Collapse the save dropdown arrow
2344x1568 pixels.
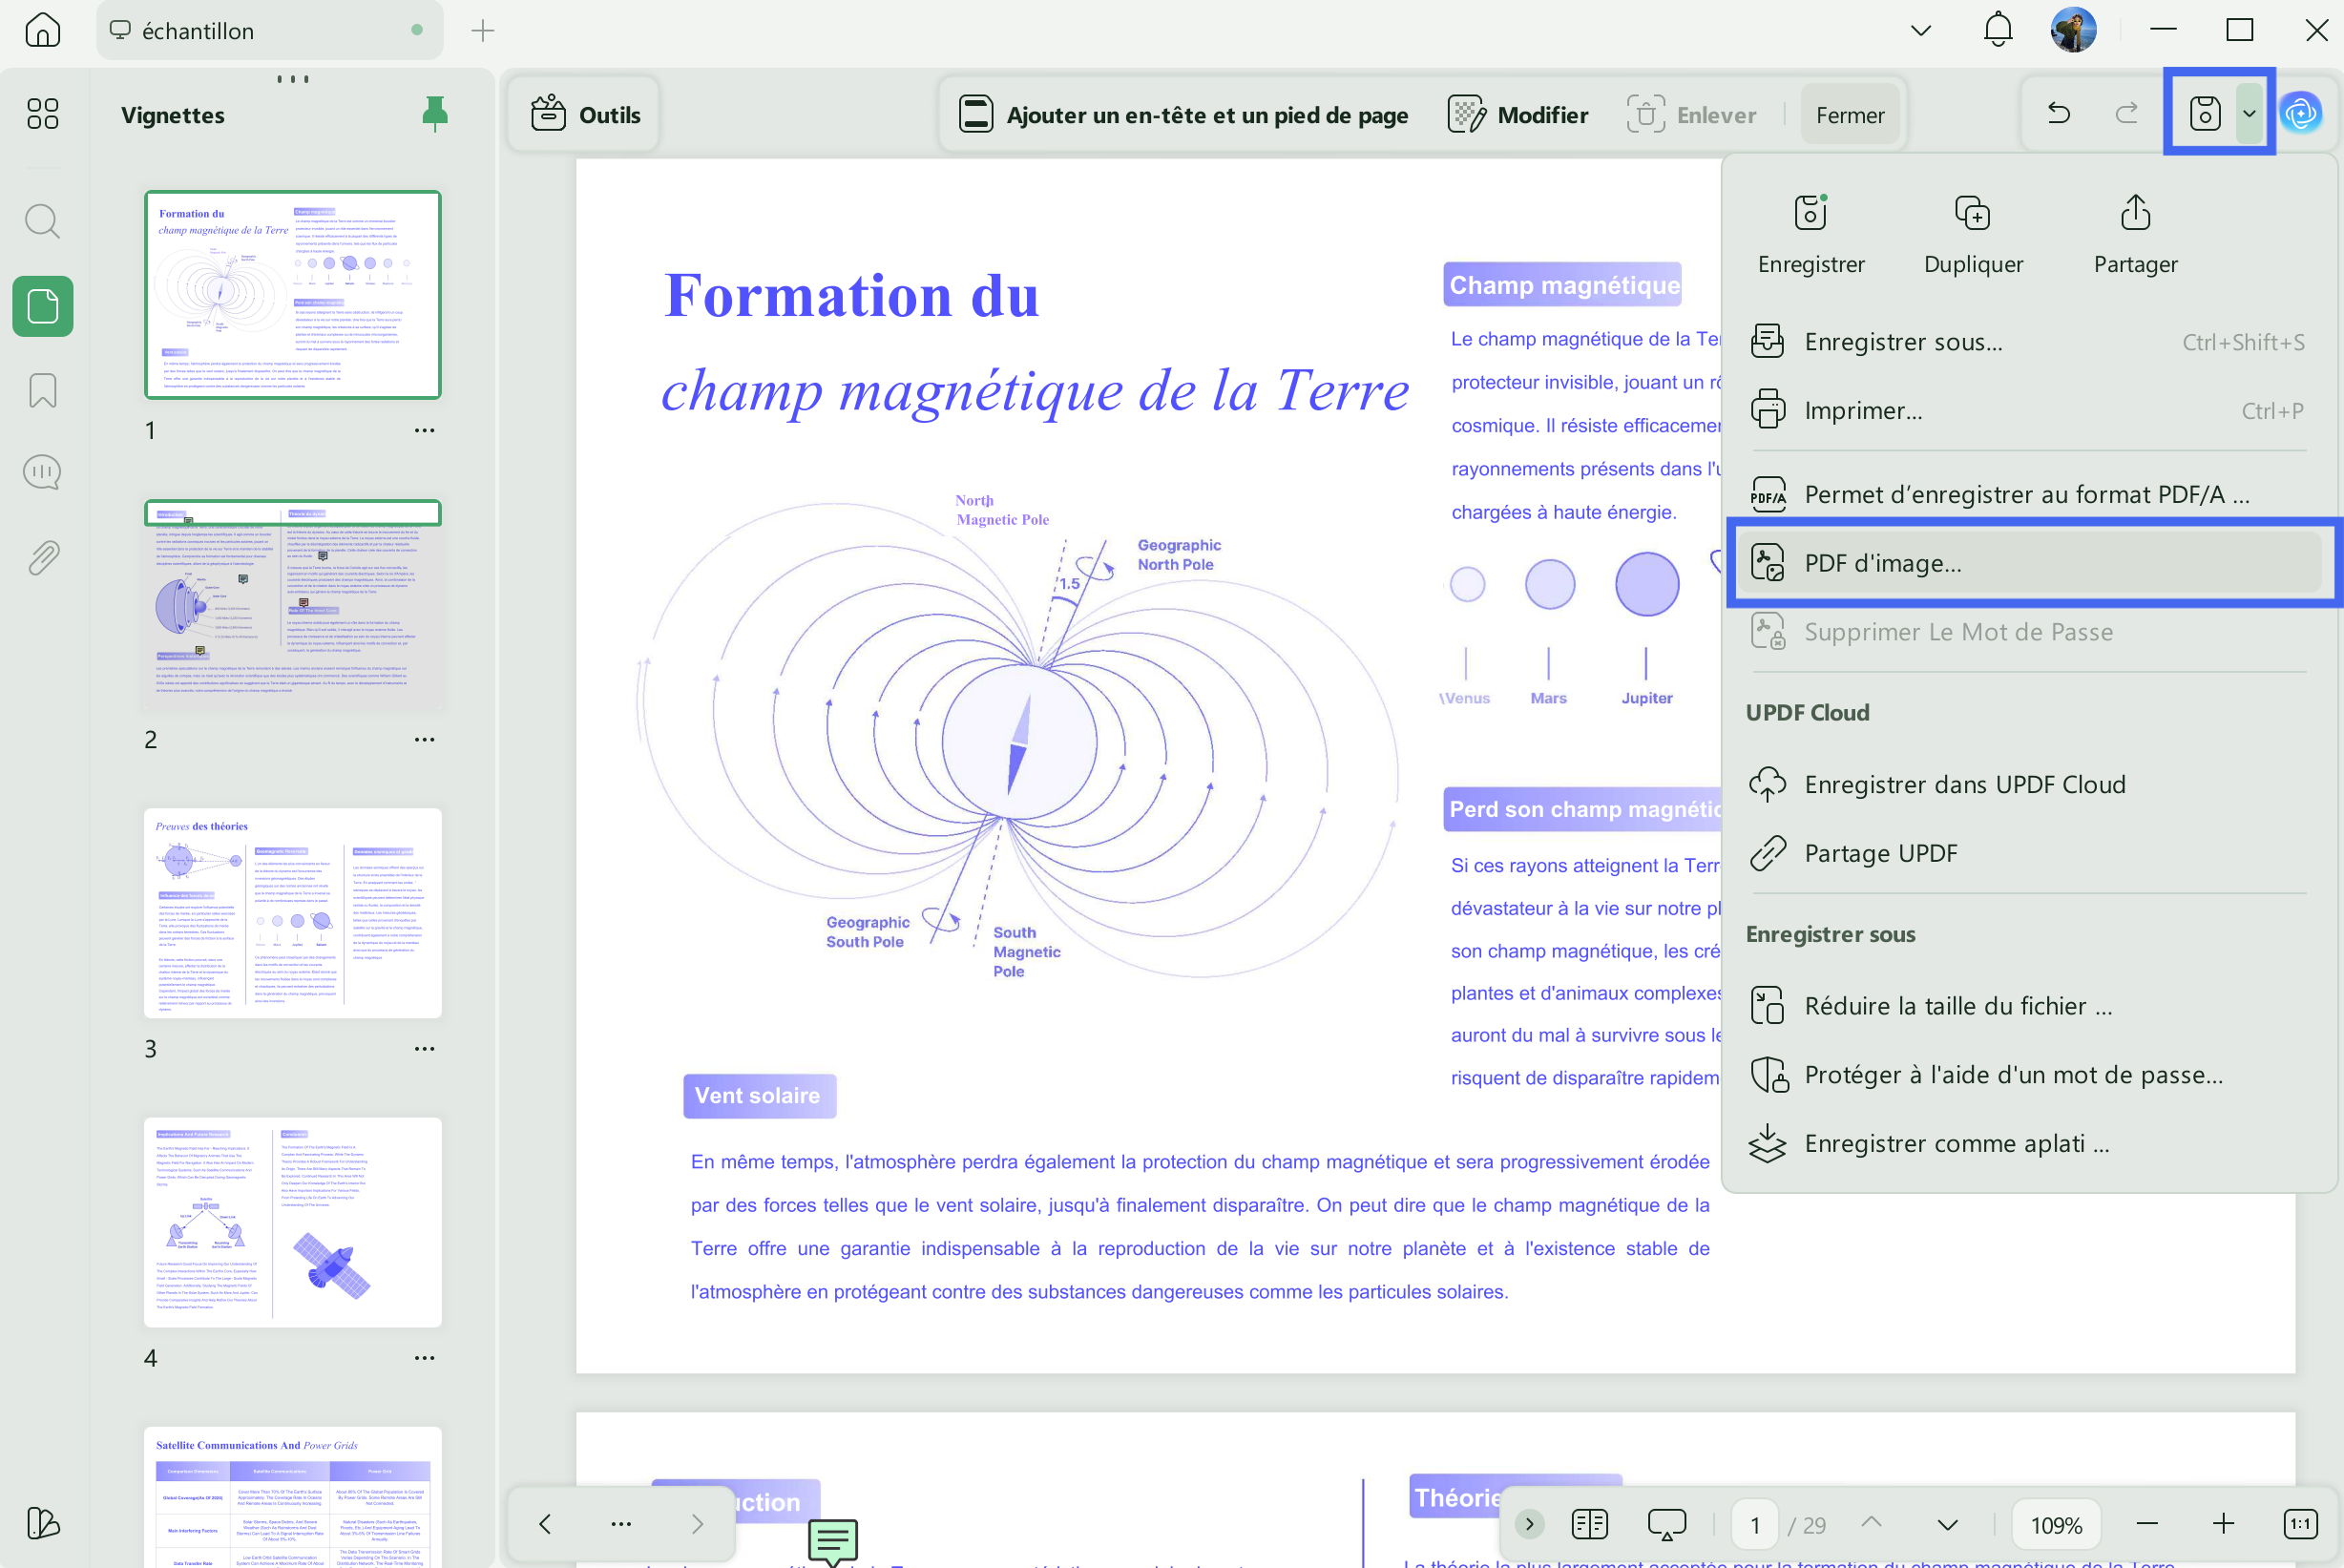(x=2249, y=113)
